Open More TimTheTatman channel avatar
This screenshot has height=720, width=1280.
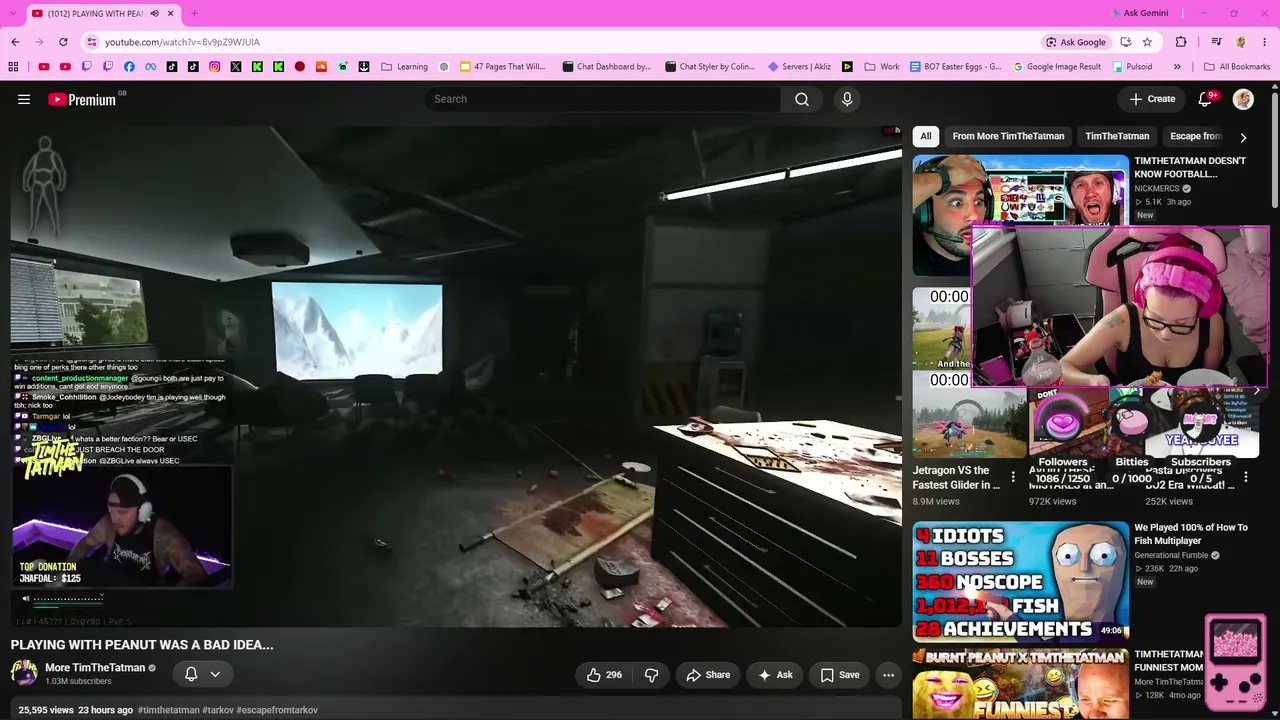point(24,672)
